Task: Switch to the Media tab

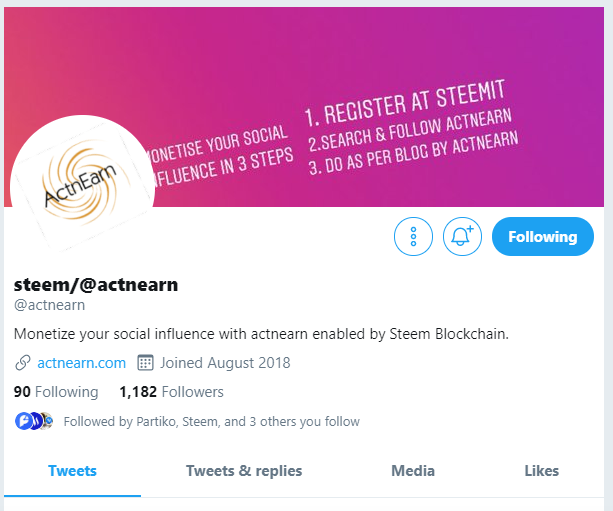Action: point(413,471)
